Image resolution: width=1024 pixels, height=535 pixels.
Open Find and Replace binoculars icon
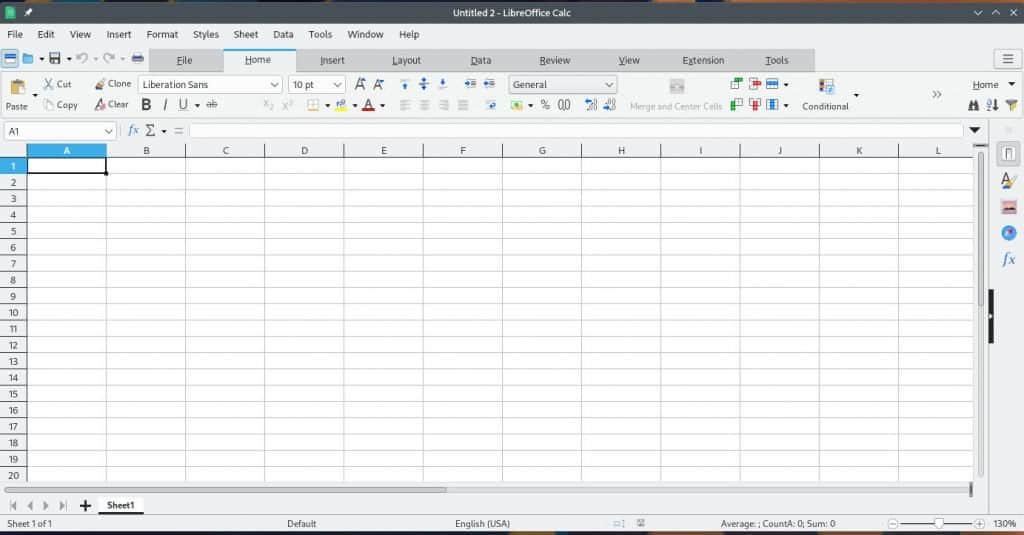pyautogui.click(x=974, y=105)
